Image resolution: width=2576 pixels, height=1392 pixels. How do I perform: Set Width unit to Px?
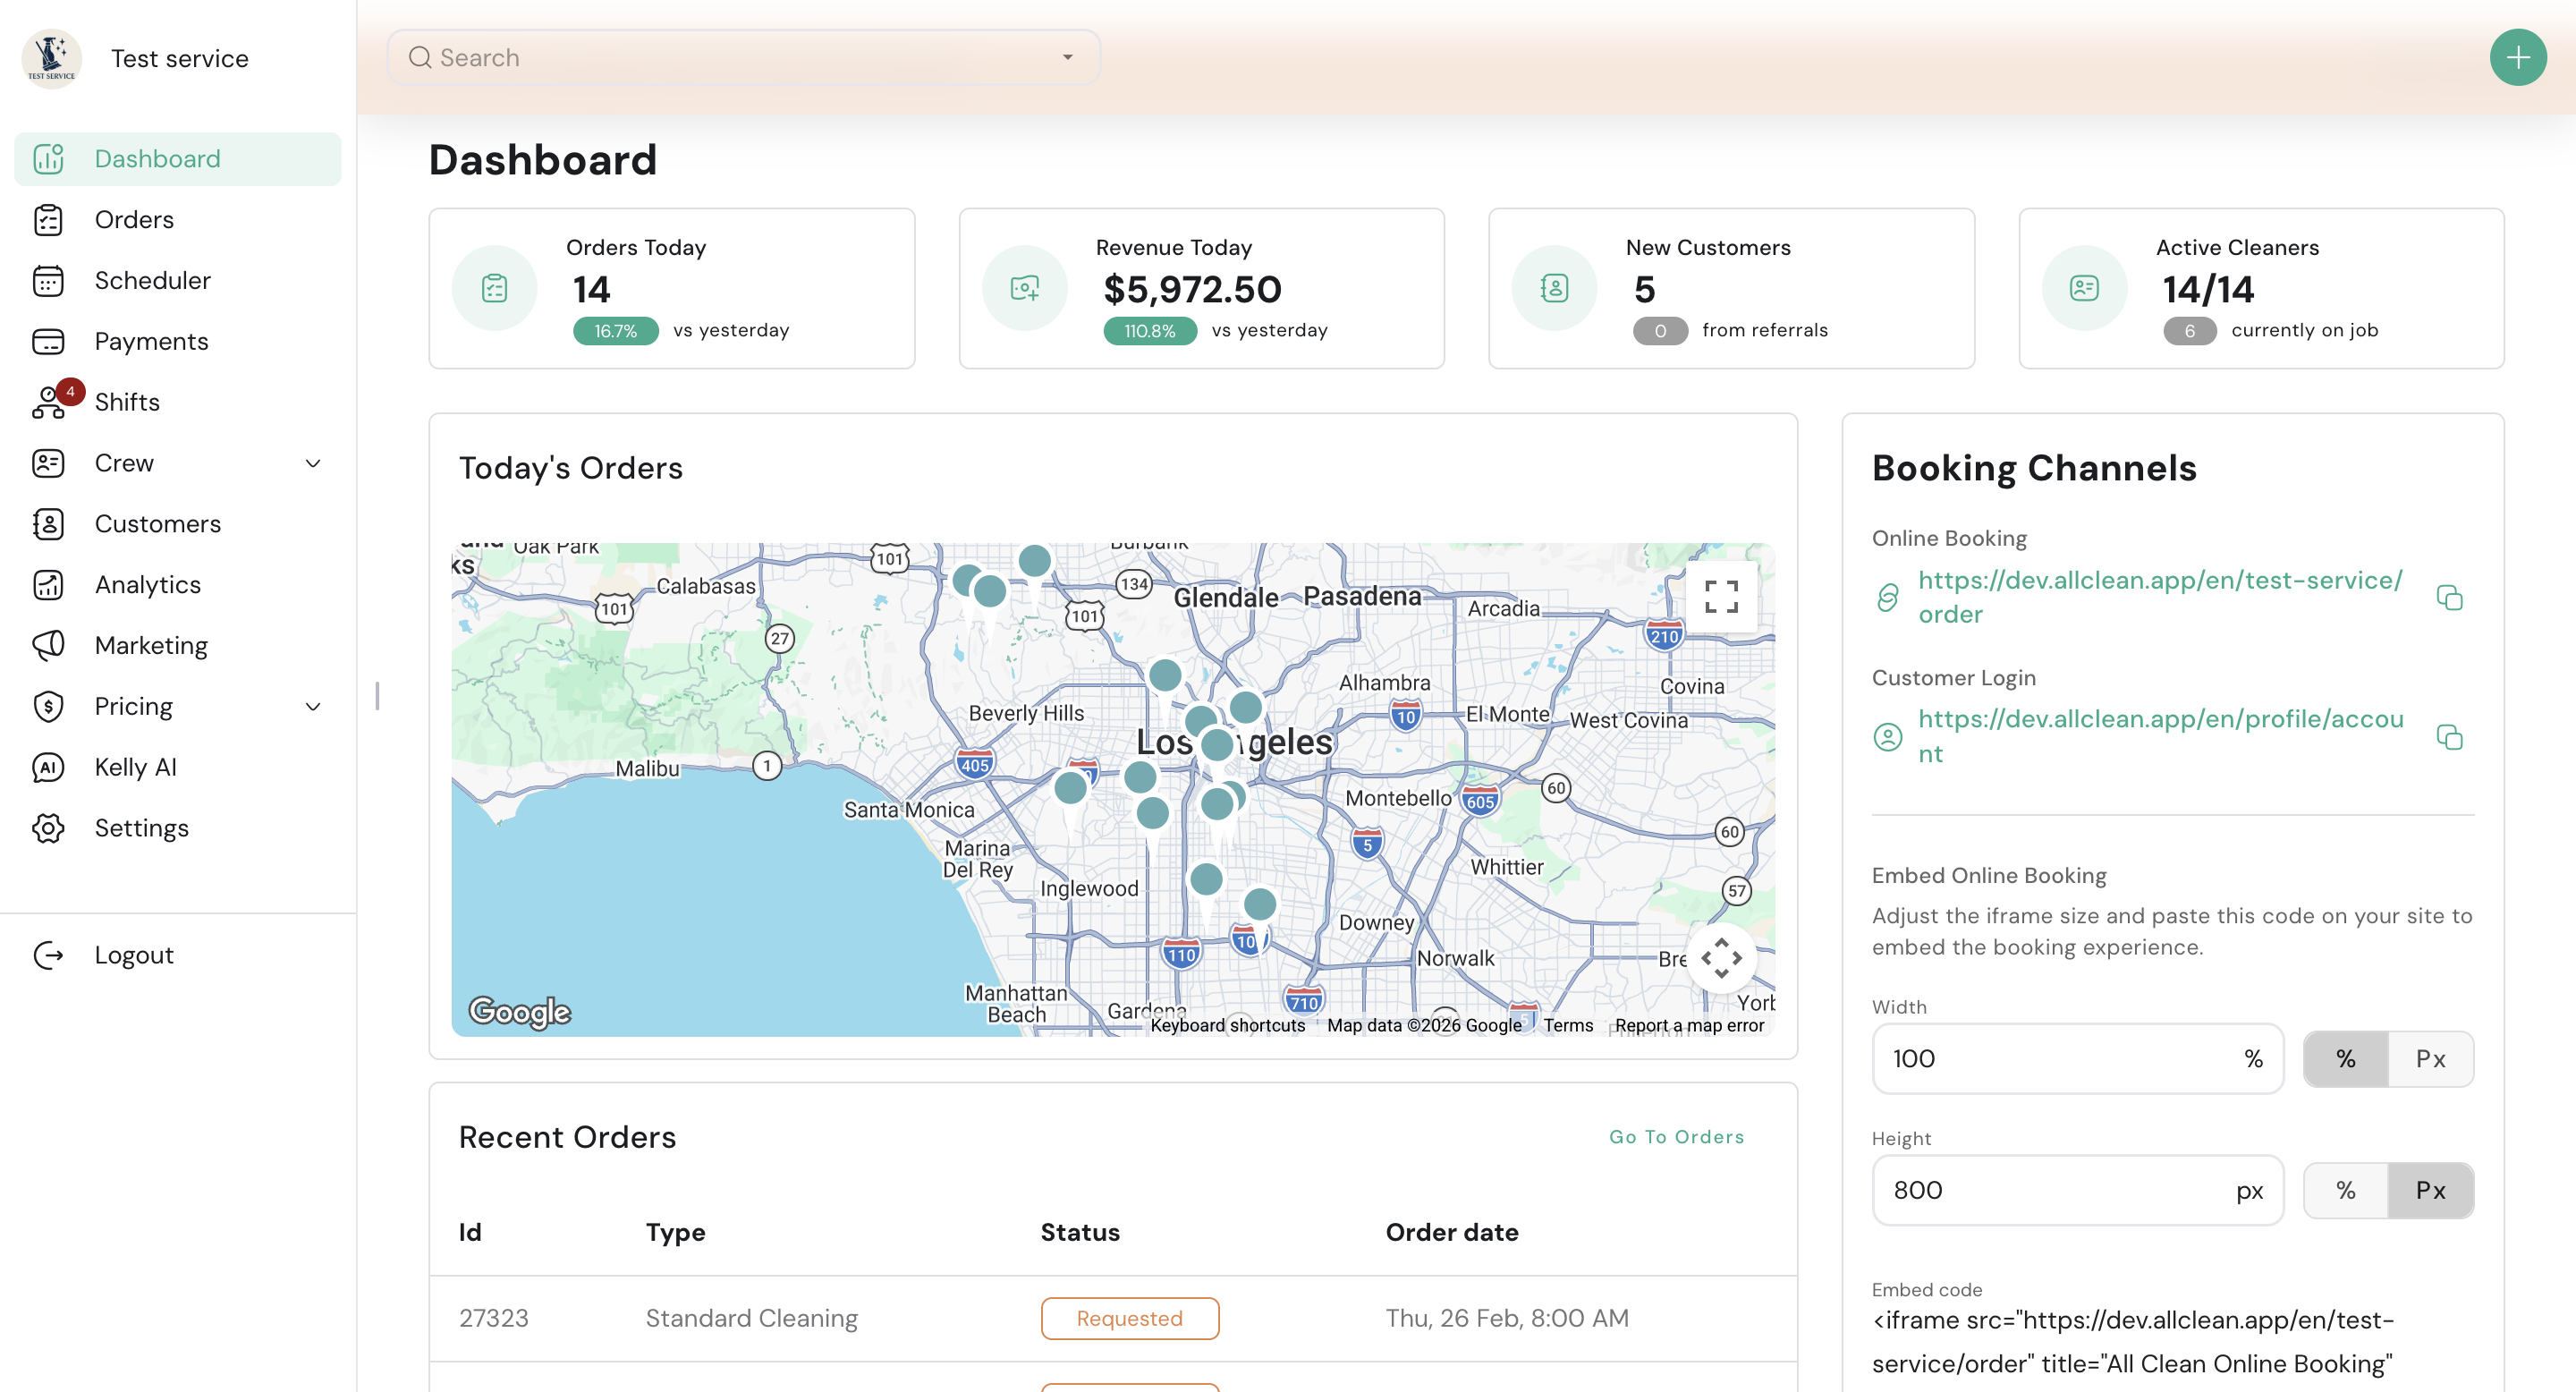point(2430,1059)
